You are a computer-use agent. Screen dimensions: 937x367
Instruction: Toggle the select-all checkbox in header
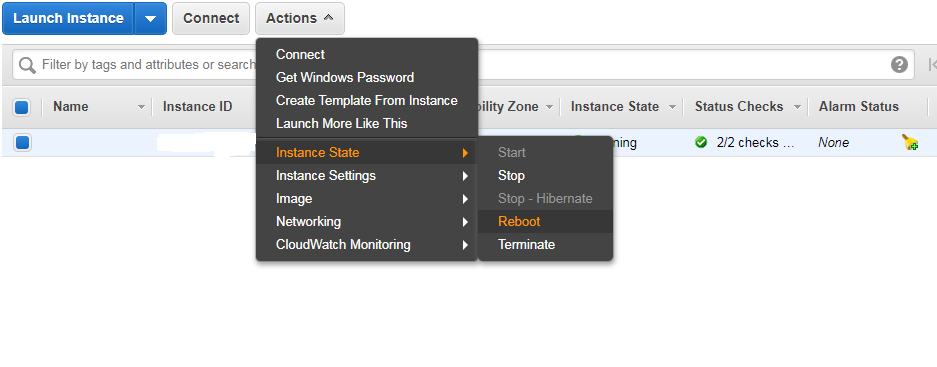22,108
